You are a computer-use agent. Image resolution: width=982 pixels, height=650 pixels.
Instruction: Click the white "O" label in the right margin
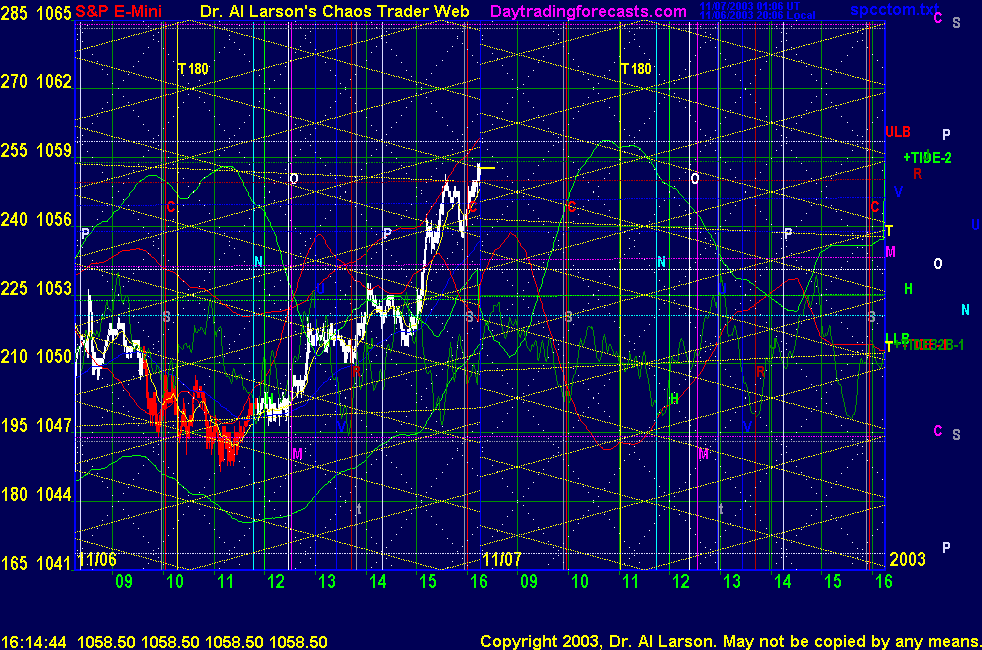point(938,264)
